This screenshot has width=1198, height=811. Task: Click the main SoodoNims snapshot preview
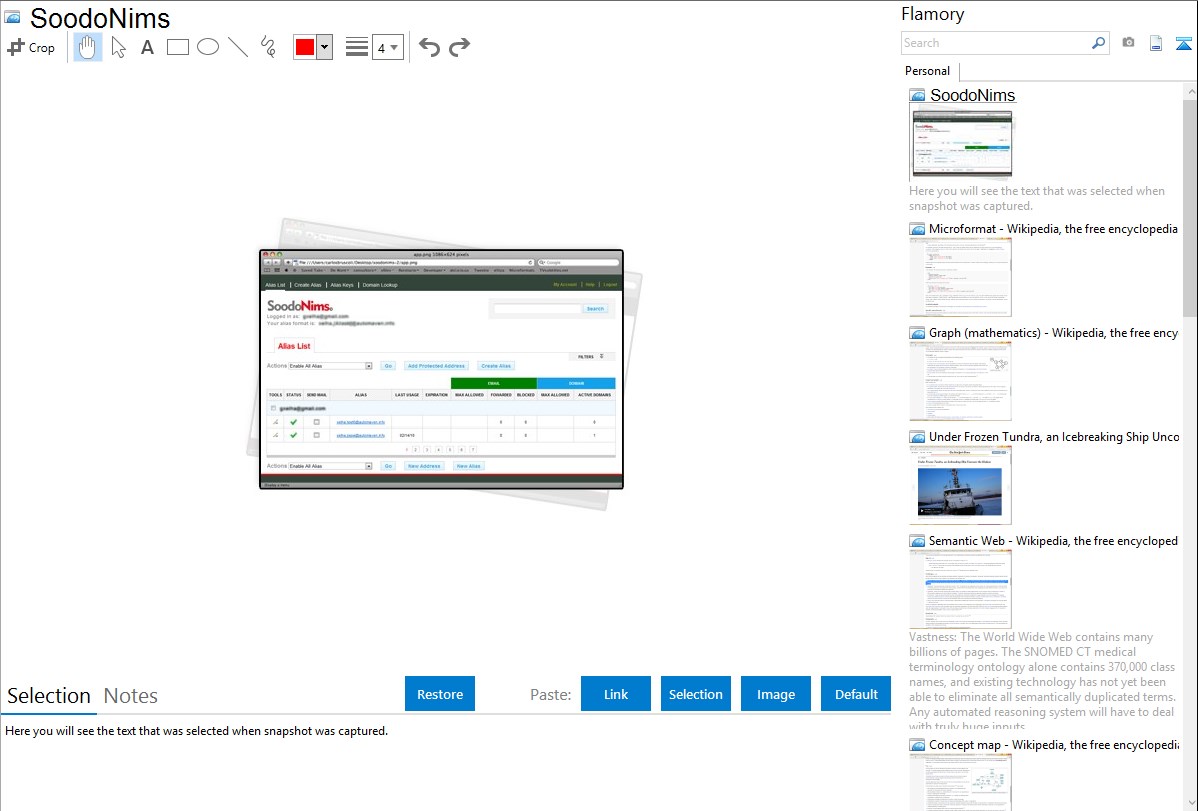click(442, 369)
